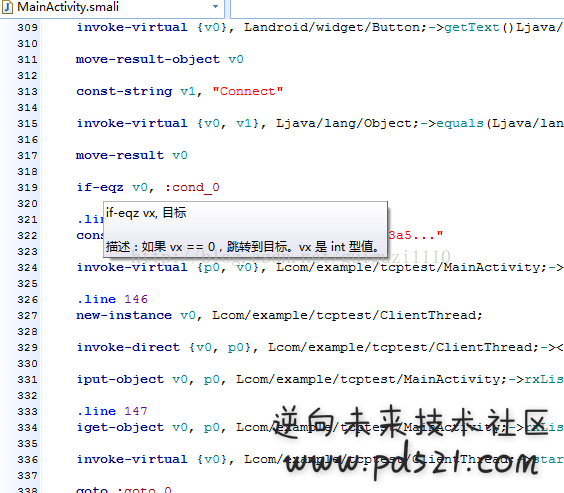
Task: Click invoke-virtual on line 336
Action: point(132,459)
